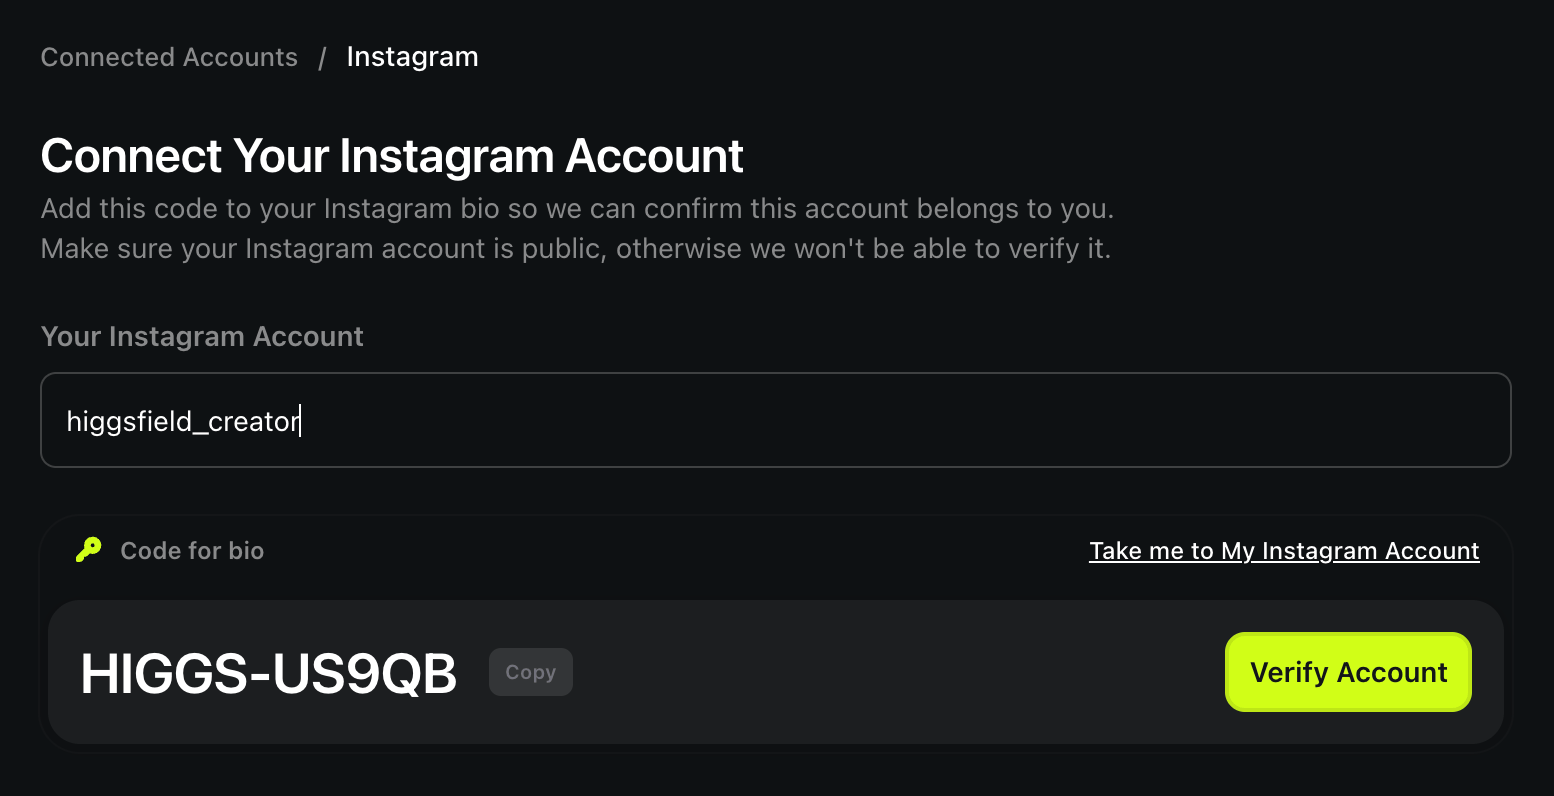Click the Code for bio label
Screen dimensions: 1554x796
192,551
